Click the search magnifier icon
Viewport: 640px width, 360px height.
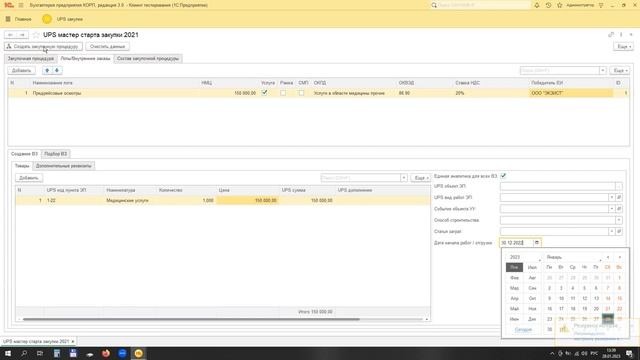434,5
